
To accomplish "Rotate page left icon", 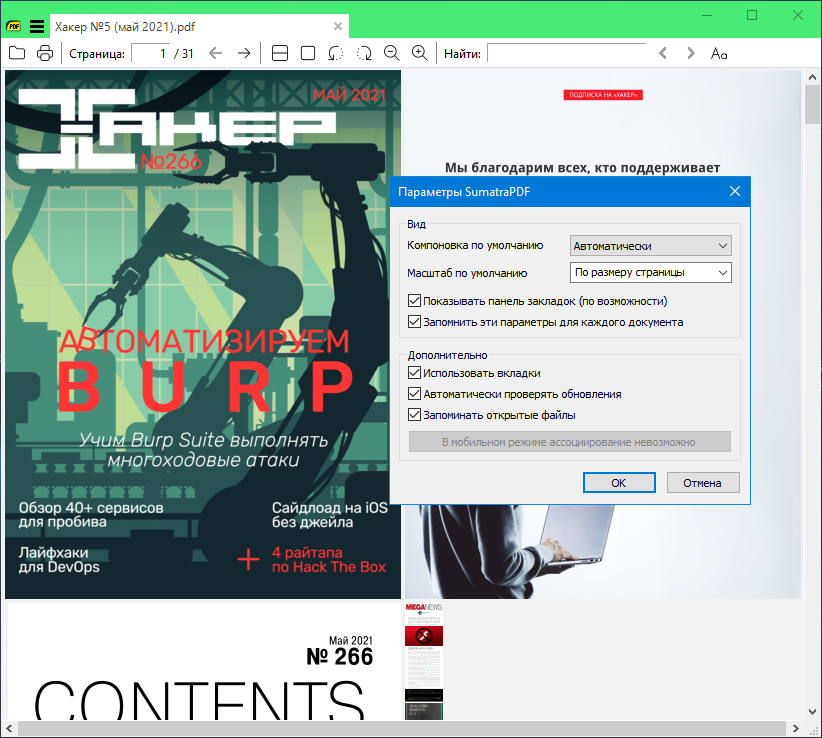I will pyautogui.click(x=336, y=53).
